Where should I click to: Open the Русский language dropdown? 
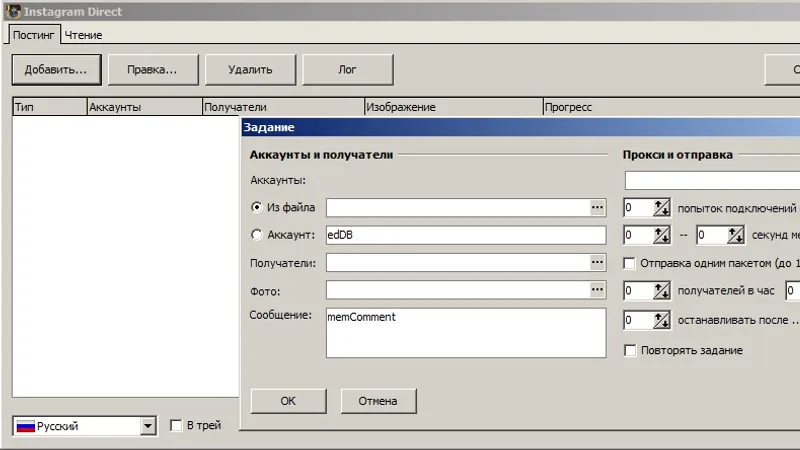(x=147, y=426)
